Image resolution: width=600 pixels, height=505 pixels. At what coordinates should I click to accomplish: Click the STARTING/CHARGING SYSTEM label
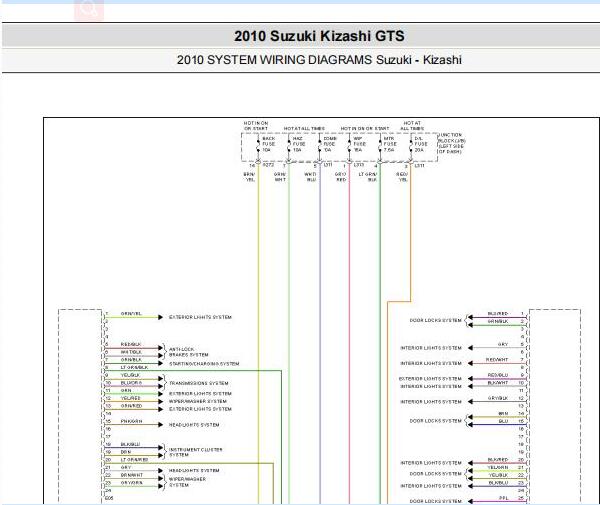coord(204,363)
